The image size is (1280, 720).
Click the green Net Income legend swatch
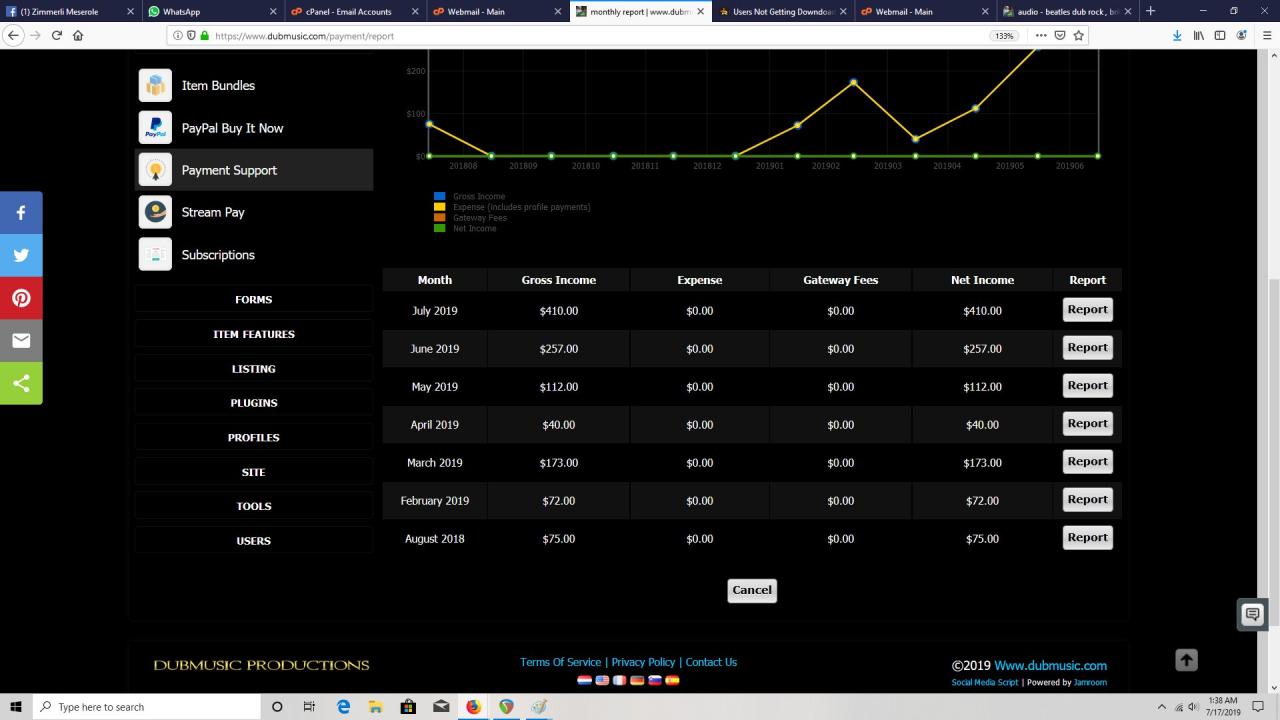click(x=439, y=229)
